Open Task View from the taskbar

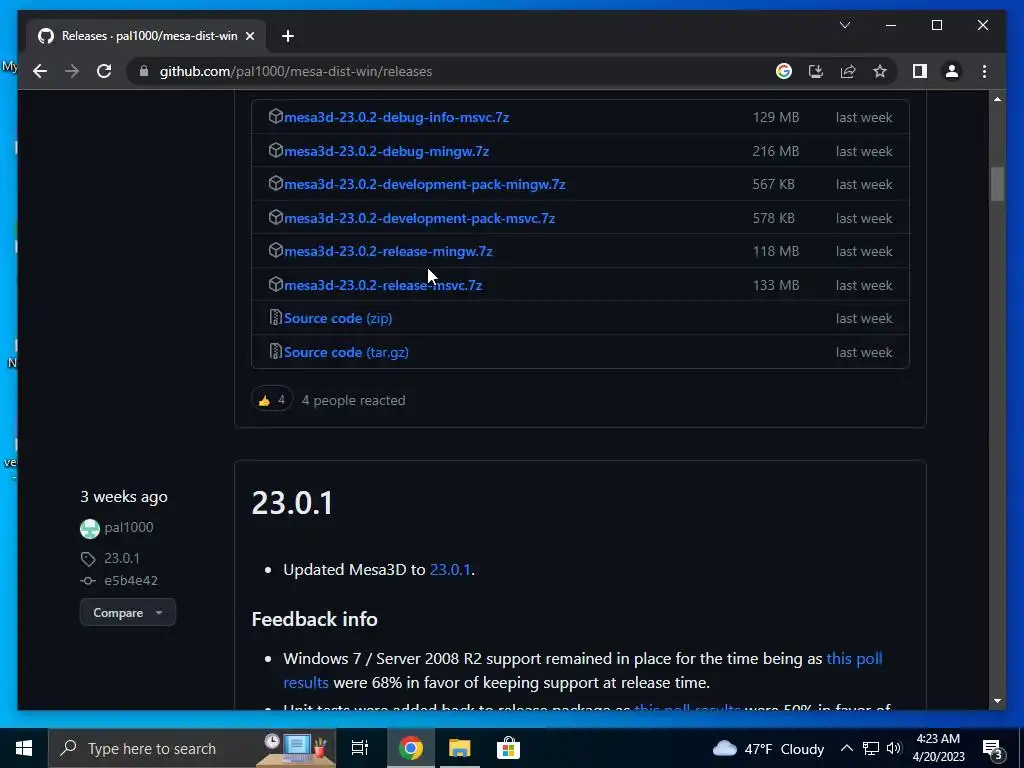[x=359, y=748]
